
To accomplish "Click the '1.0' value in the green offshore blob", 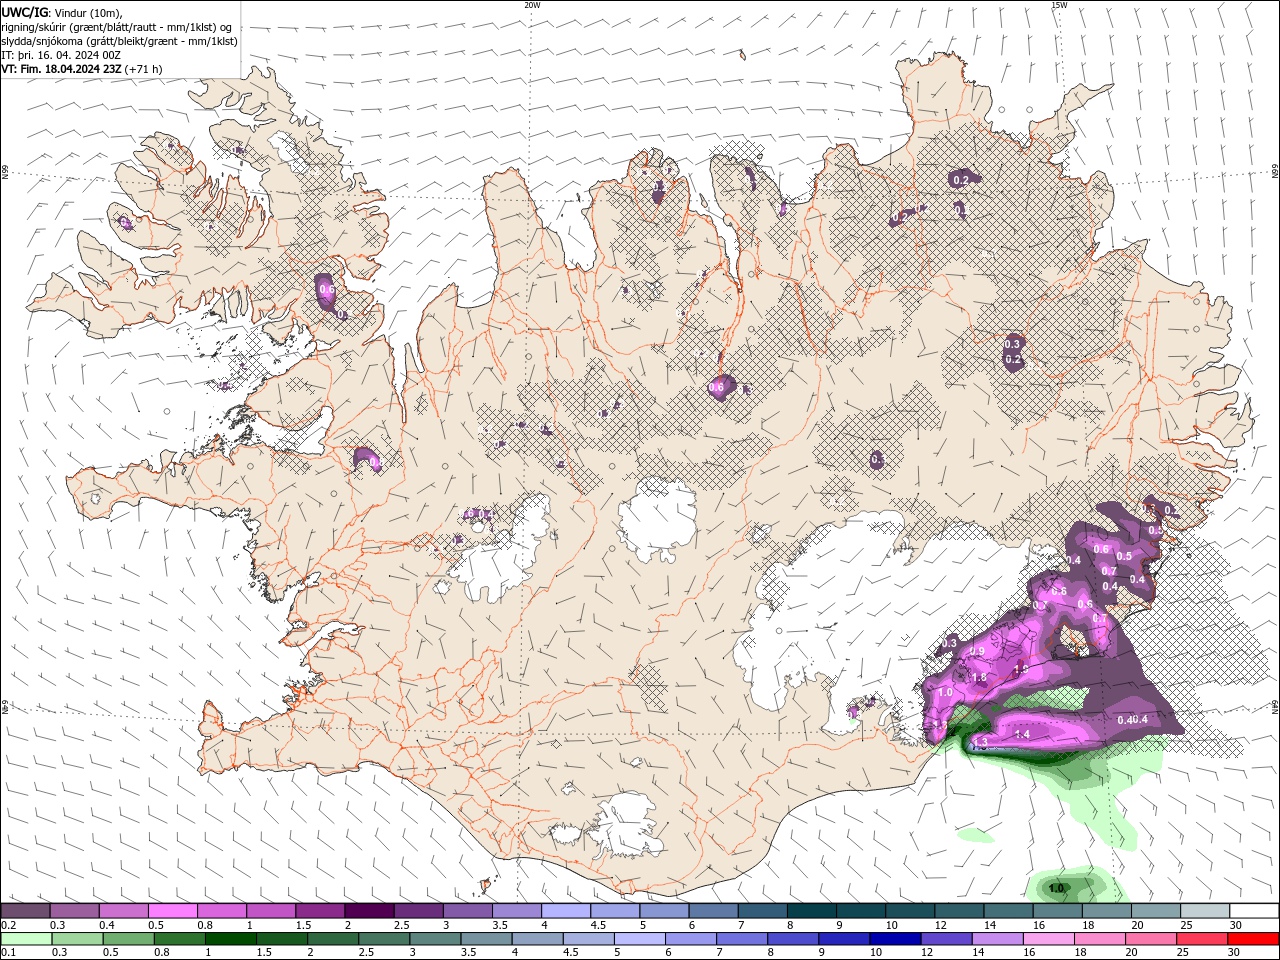I will [1057, 887].
